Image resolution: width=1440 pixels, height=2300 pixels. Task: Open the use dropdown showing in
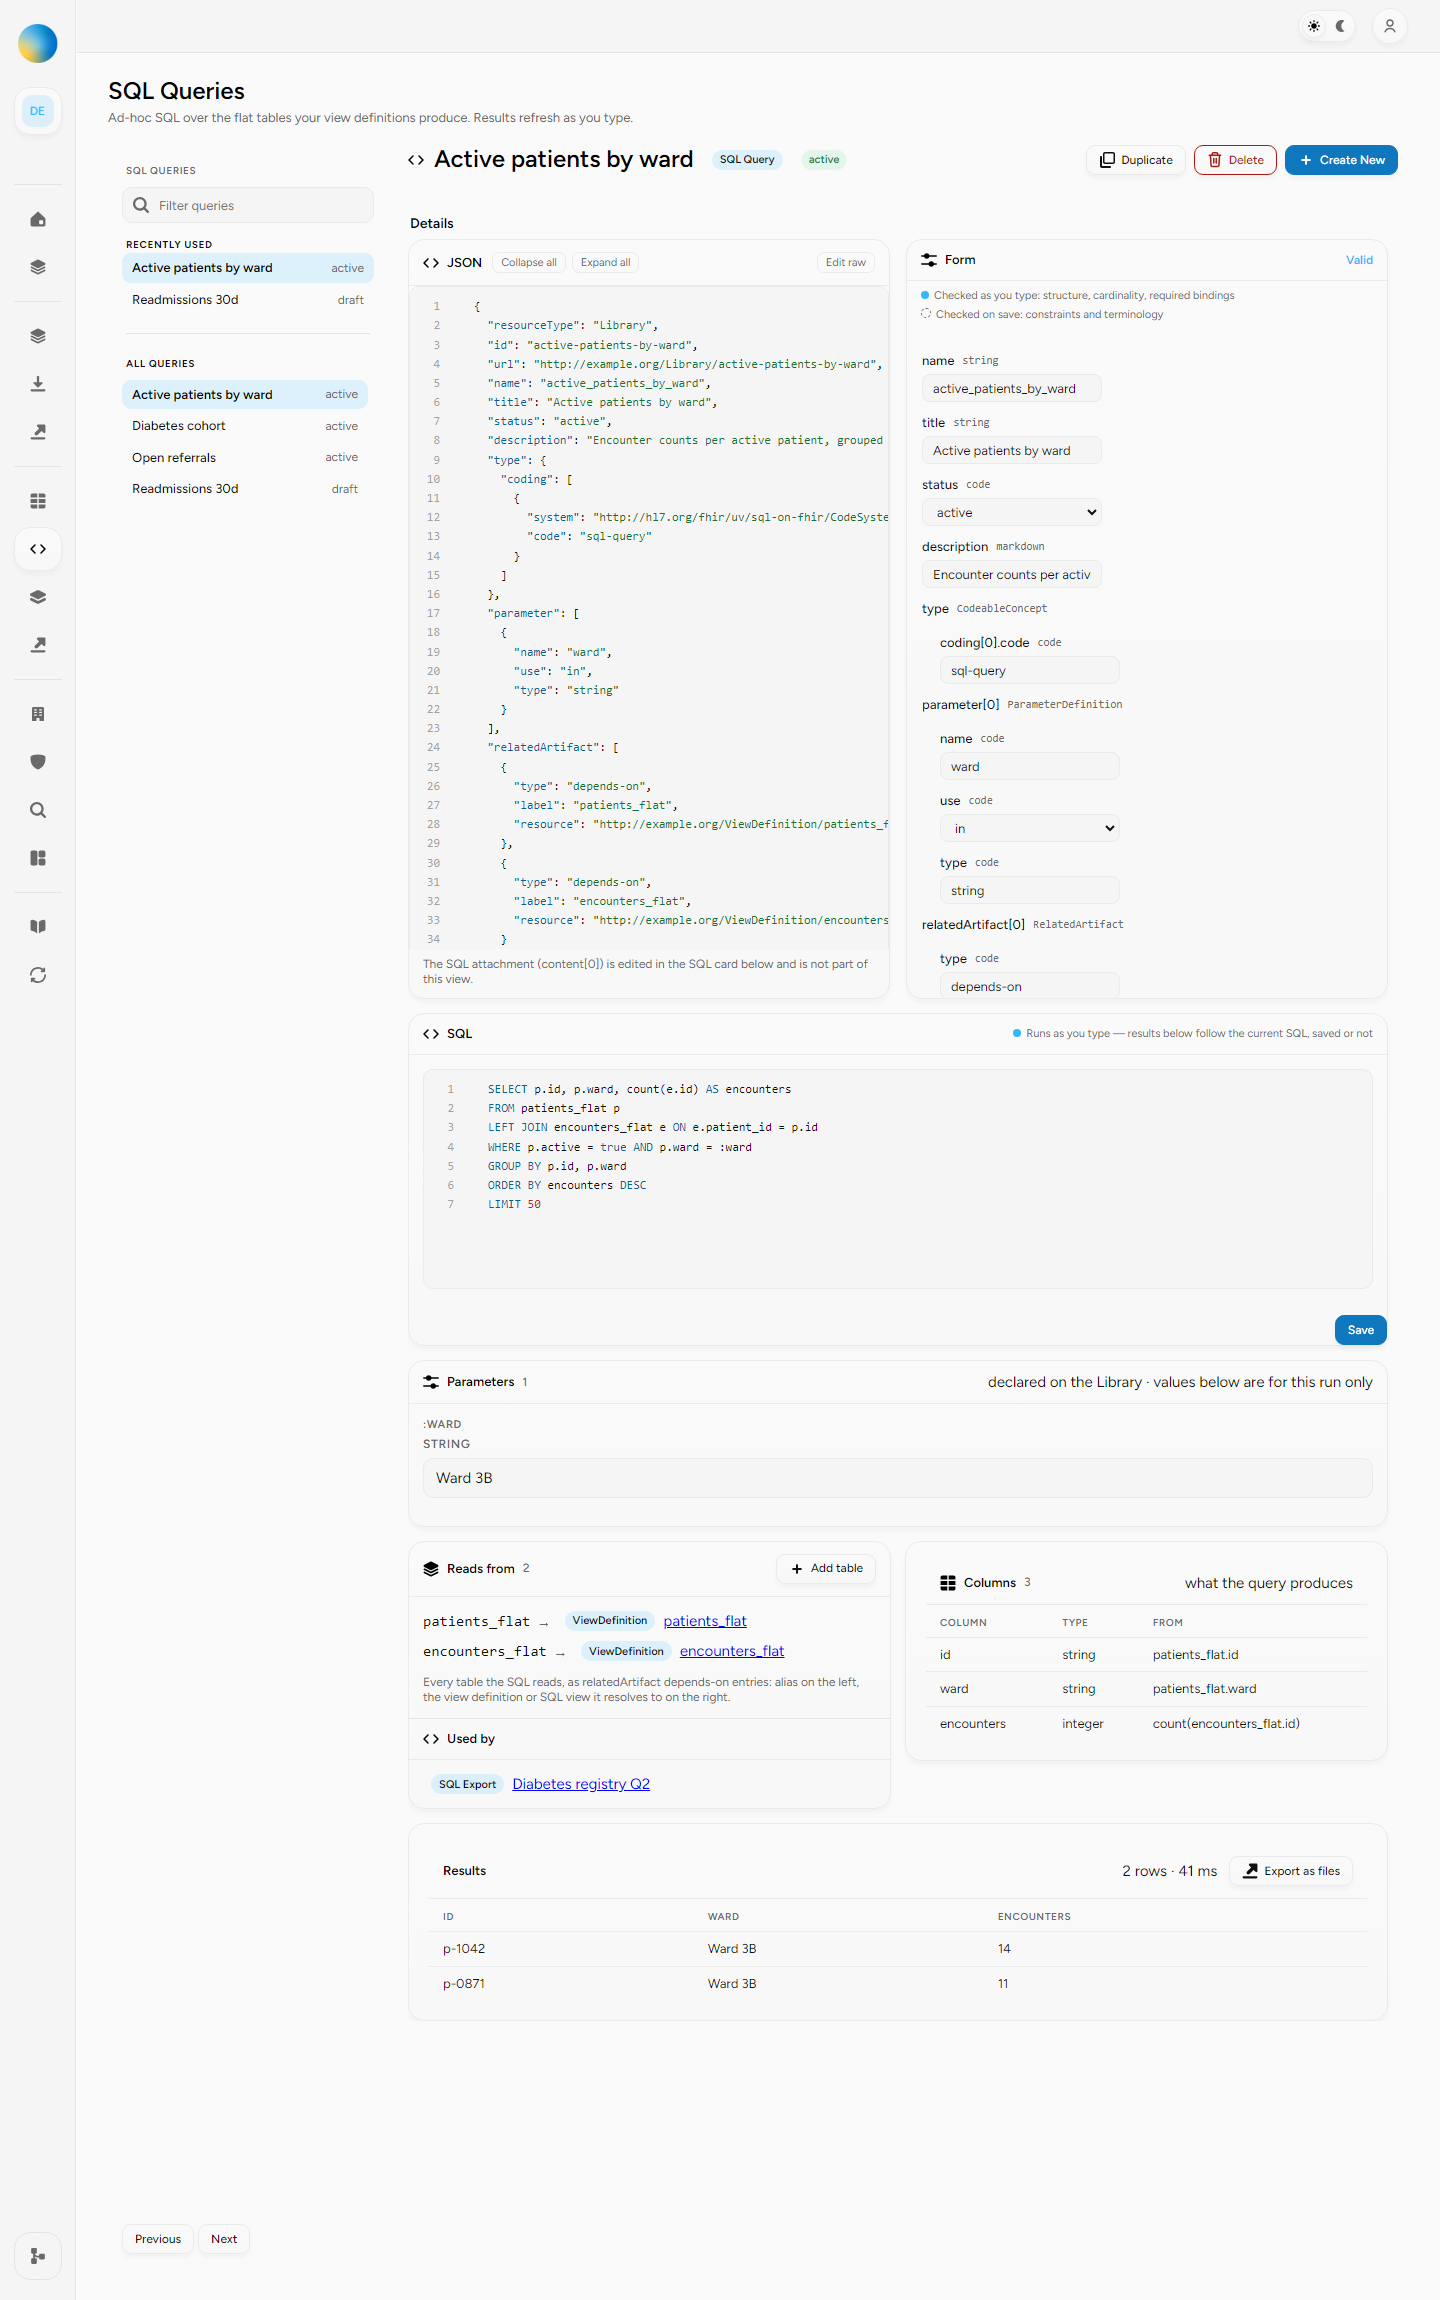click(1029, 829)
